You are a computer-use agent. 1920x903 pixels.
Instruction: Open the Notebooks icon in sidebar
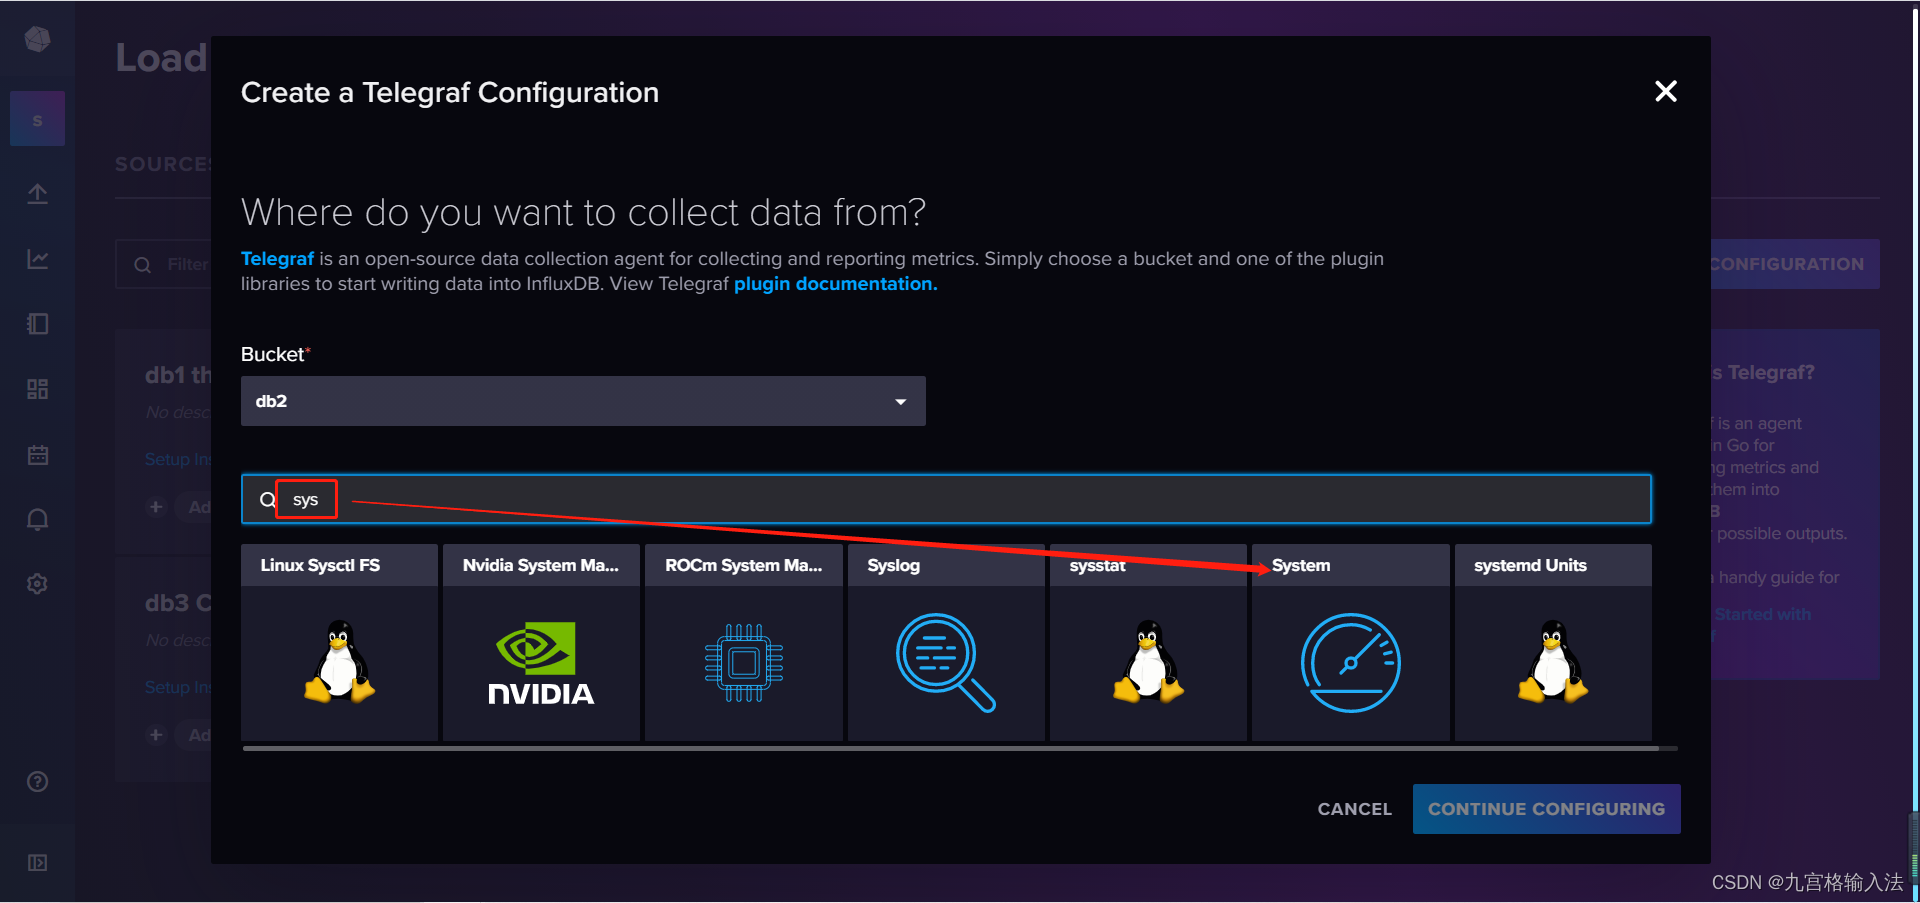click(37, 324)
